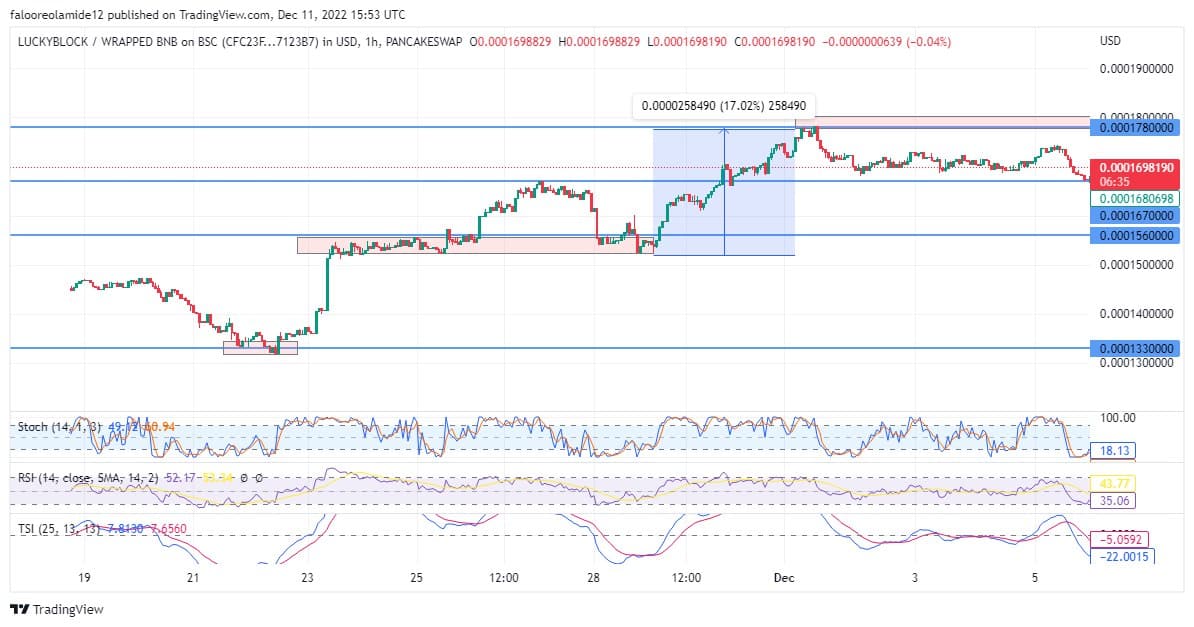This screenshot has height=627, width=1194.
Task: Select the long pink rectangle zone near 0.000156
Action: tap(476, 245)
